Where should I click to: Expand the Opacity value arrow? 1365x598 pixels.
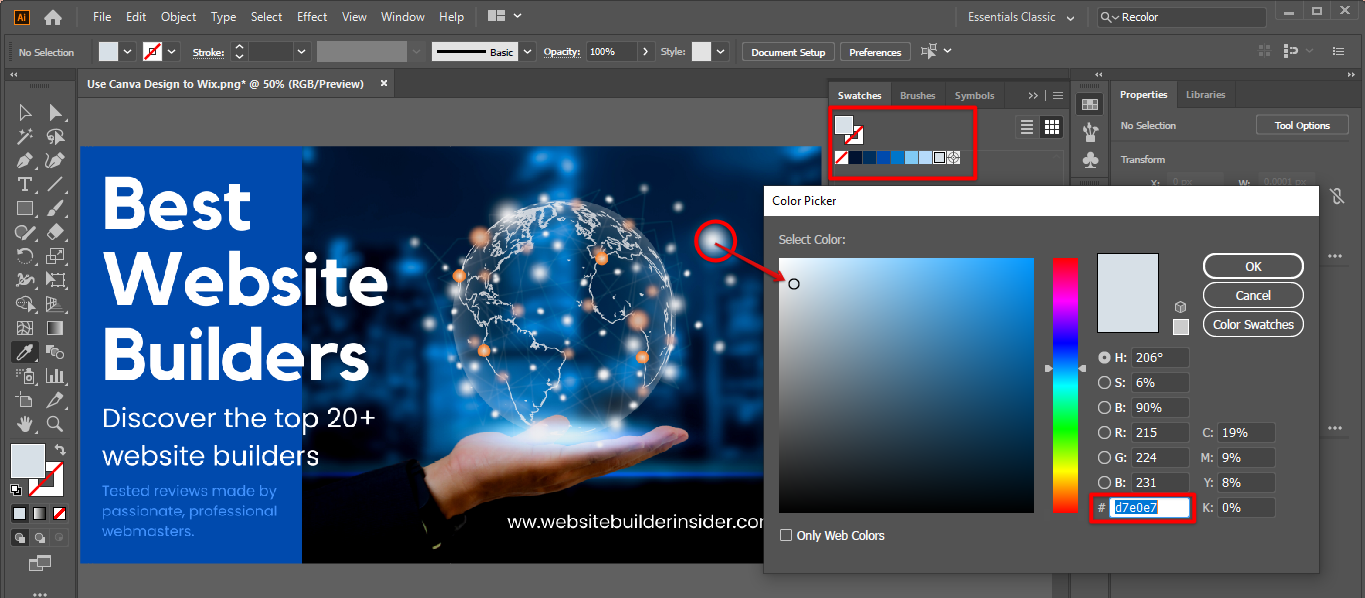point(645,52)
